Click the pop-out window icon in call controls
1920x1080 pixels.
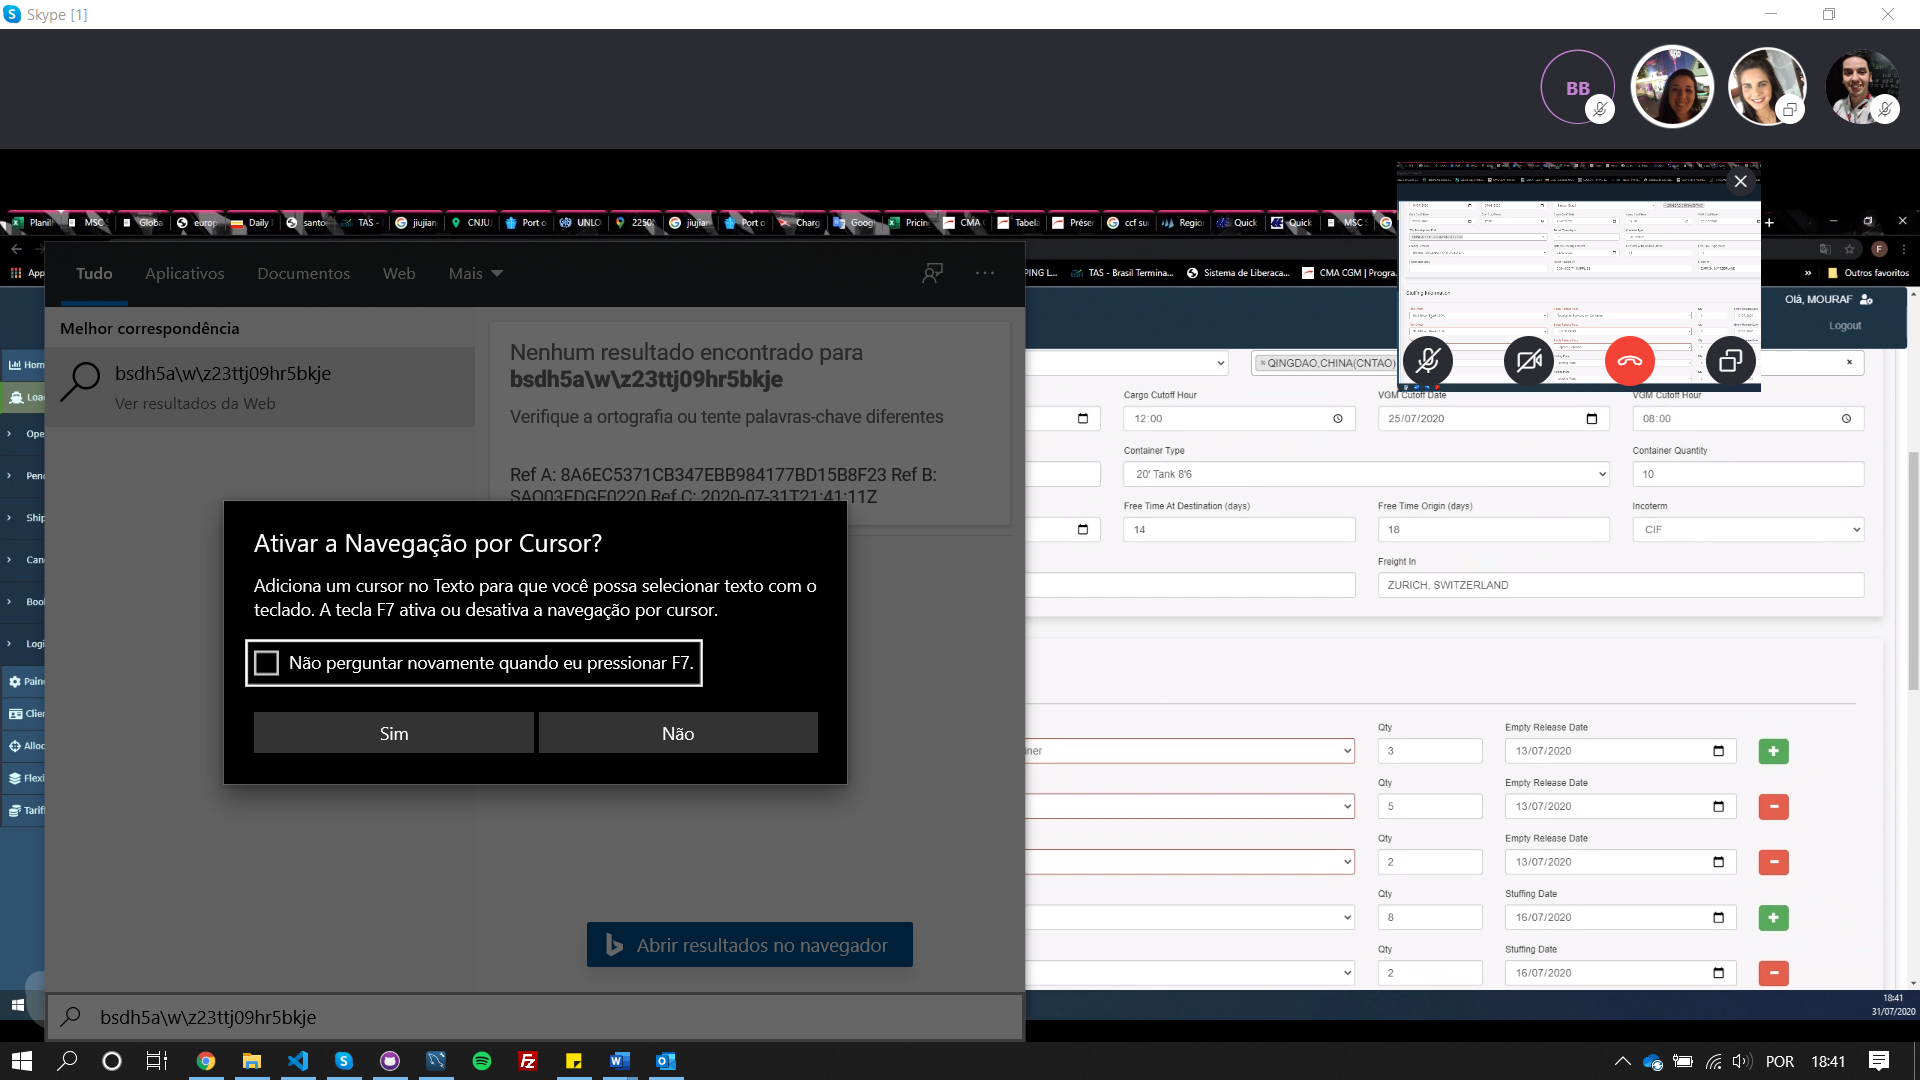click(x=1730, y=361)
